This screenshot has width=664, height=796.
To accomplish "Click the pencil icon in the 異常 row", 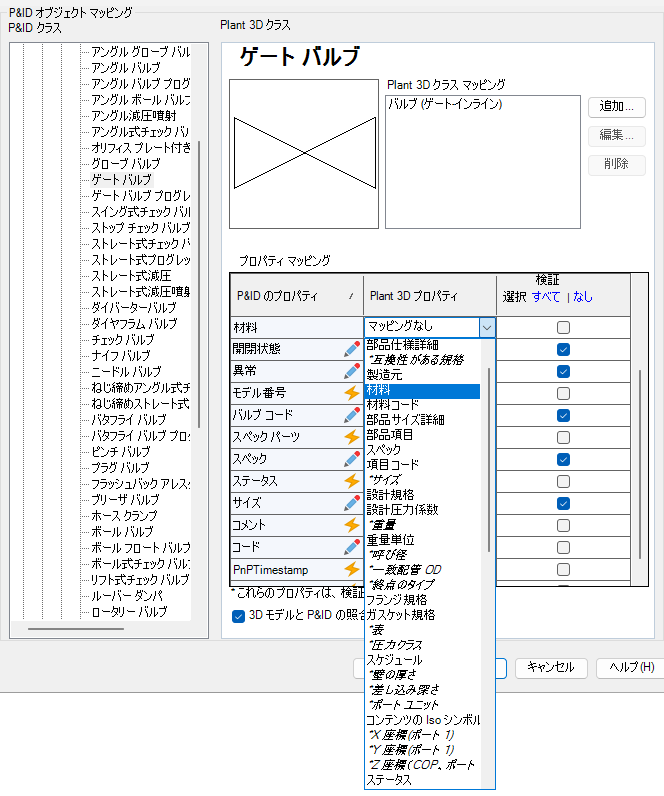I will point(352,371).
